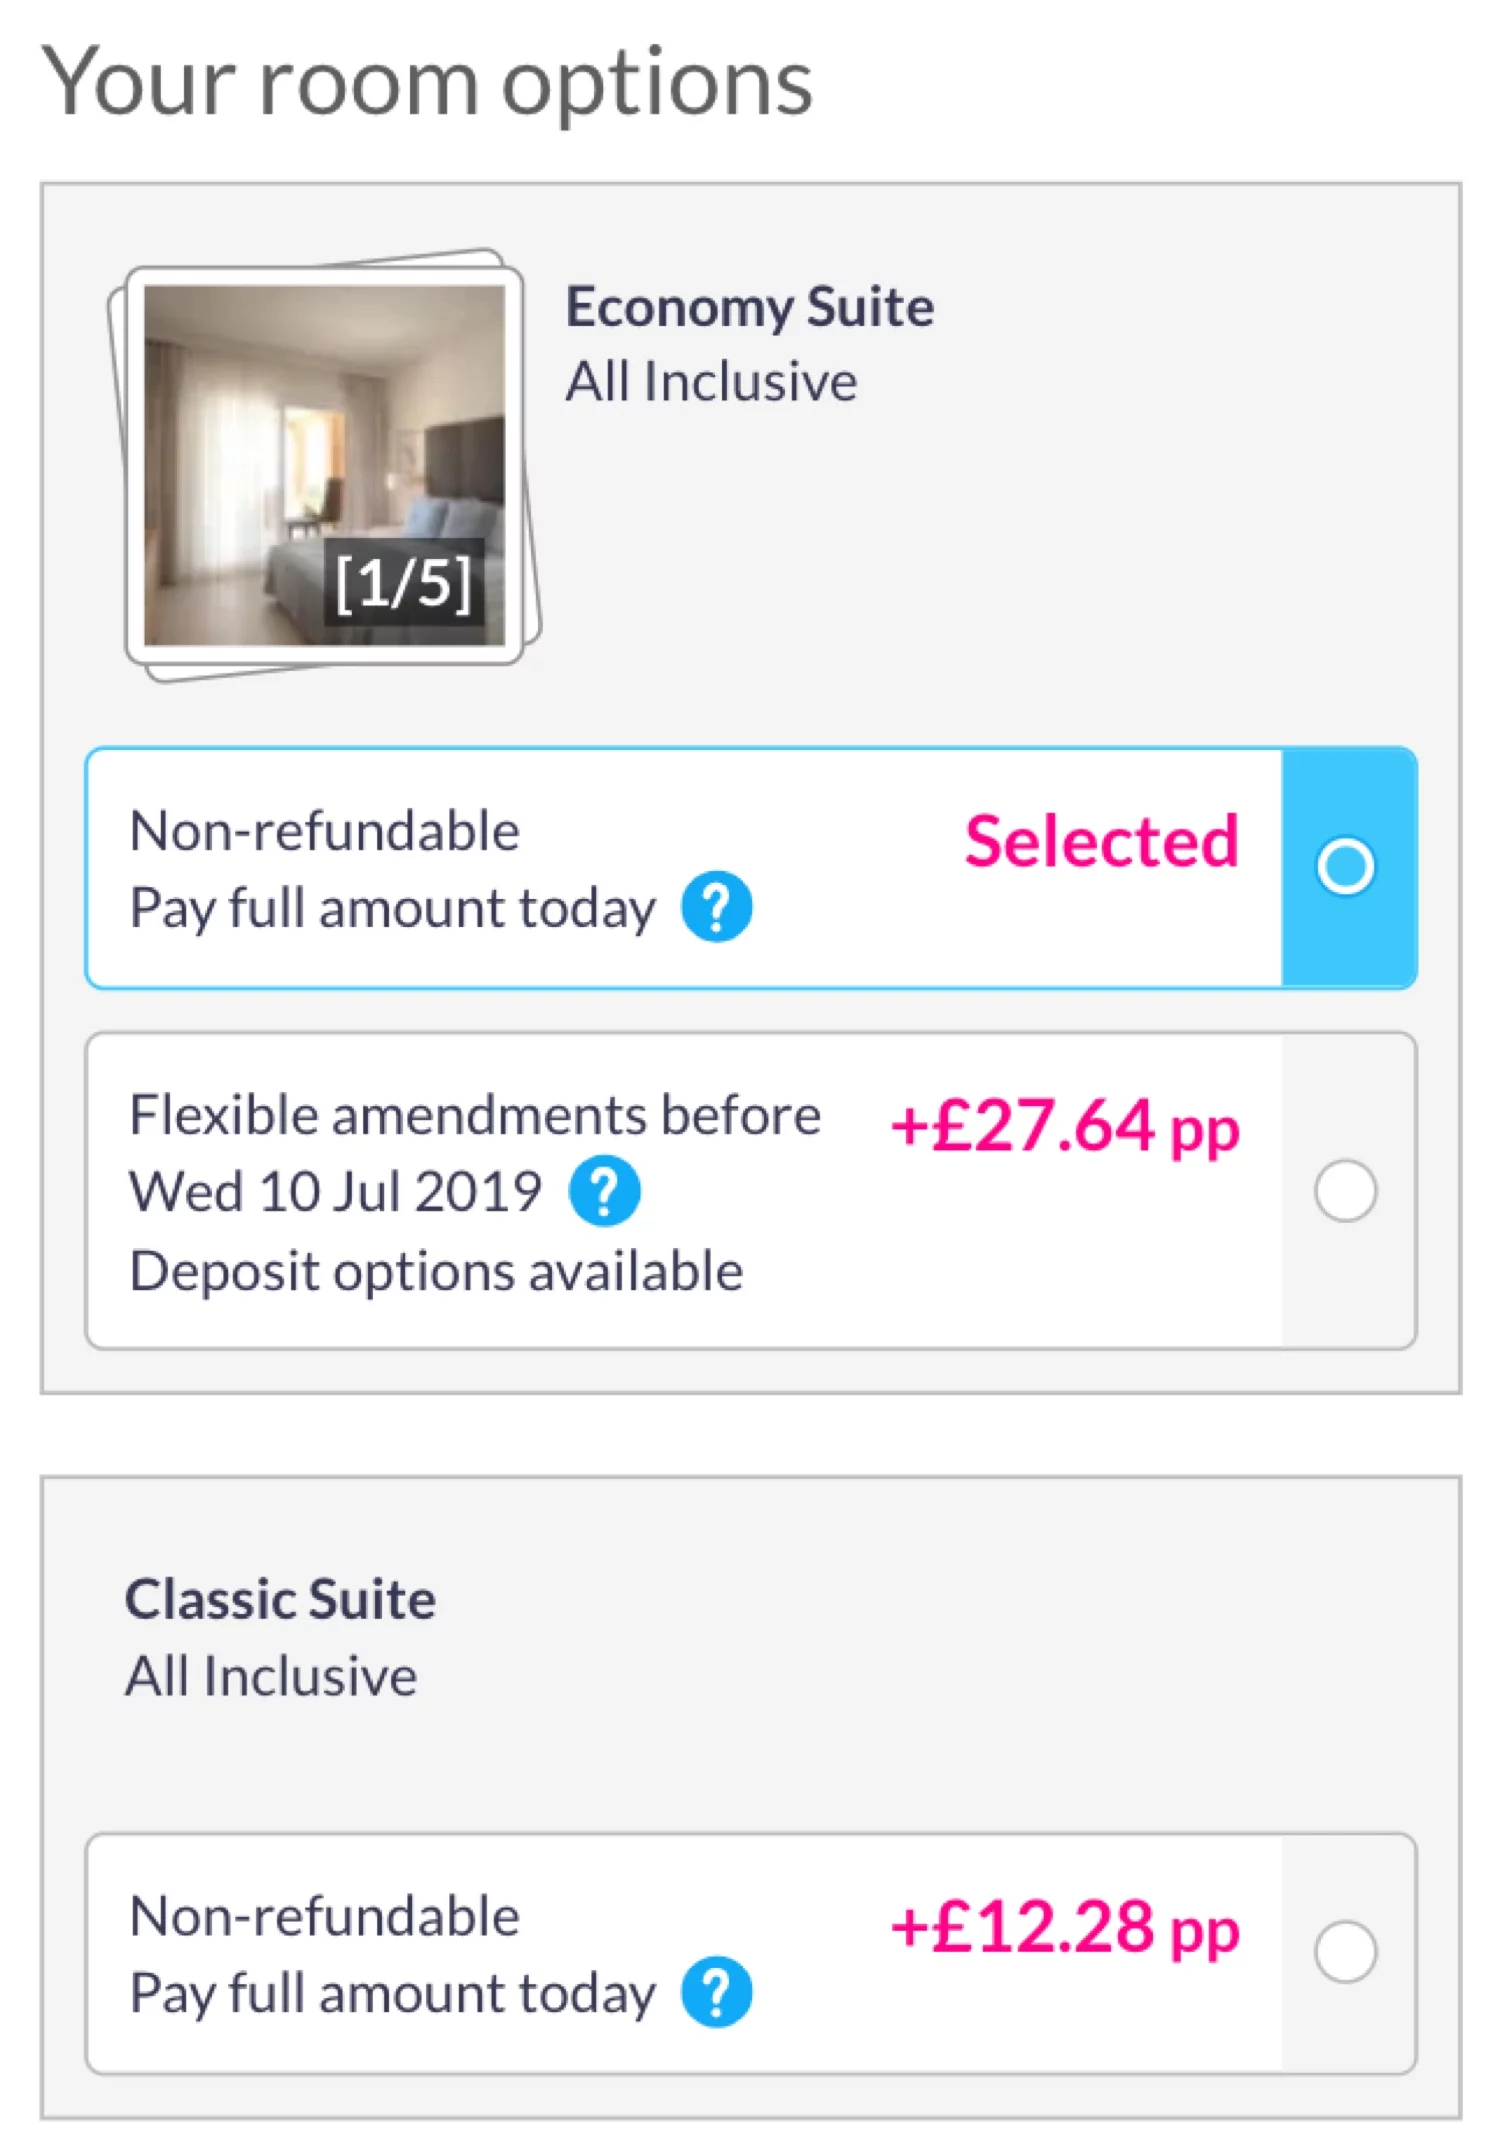The image size is (1500, 2152).
Task: Click the pink Selected label
Action: tap(1101, 841)
